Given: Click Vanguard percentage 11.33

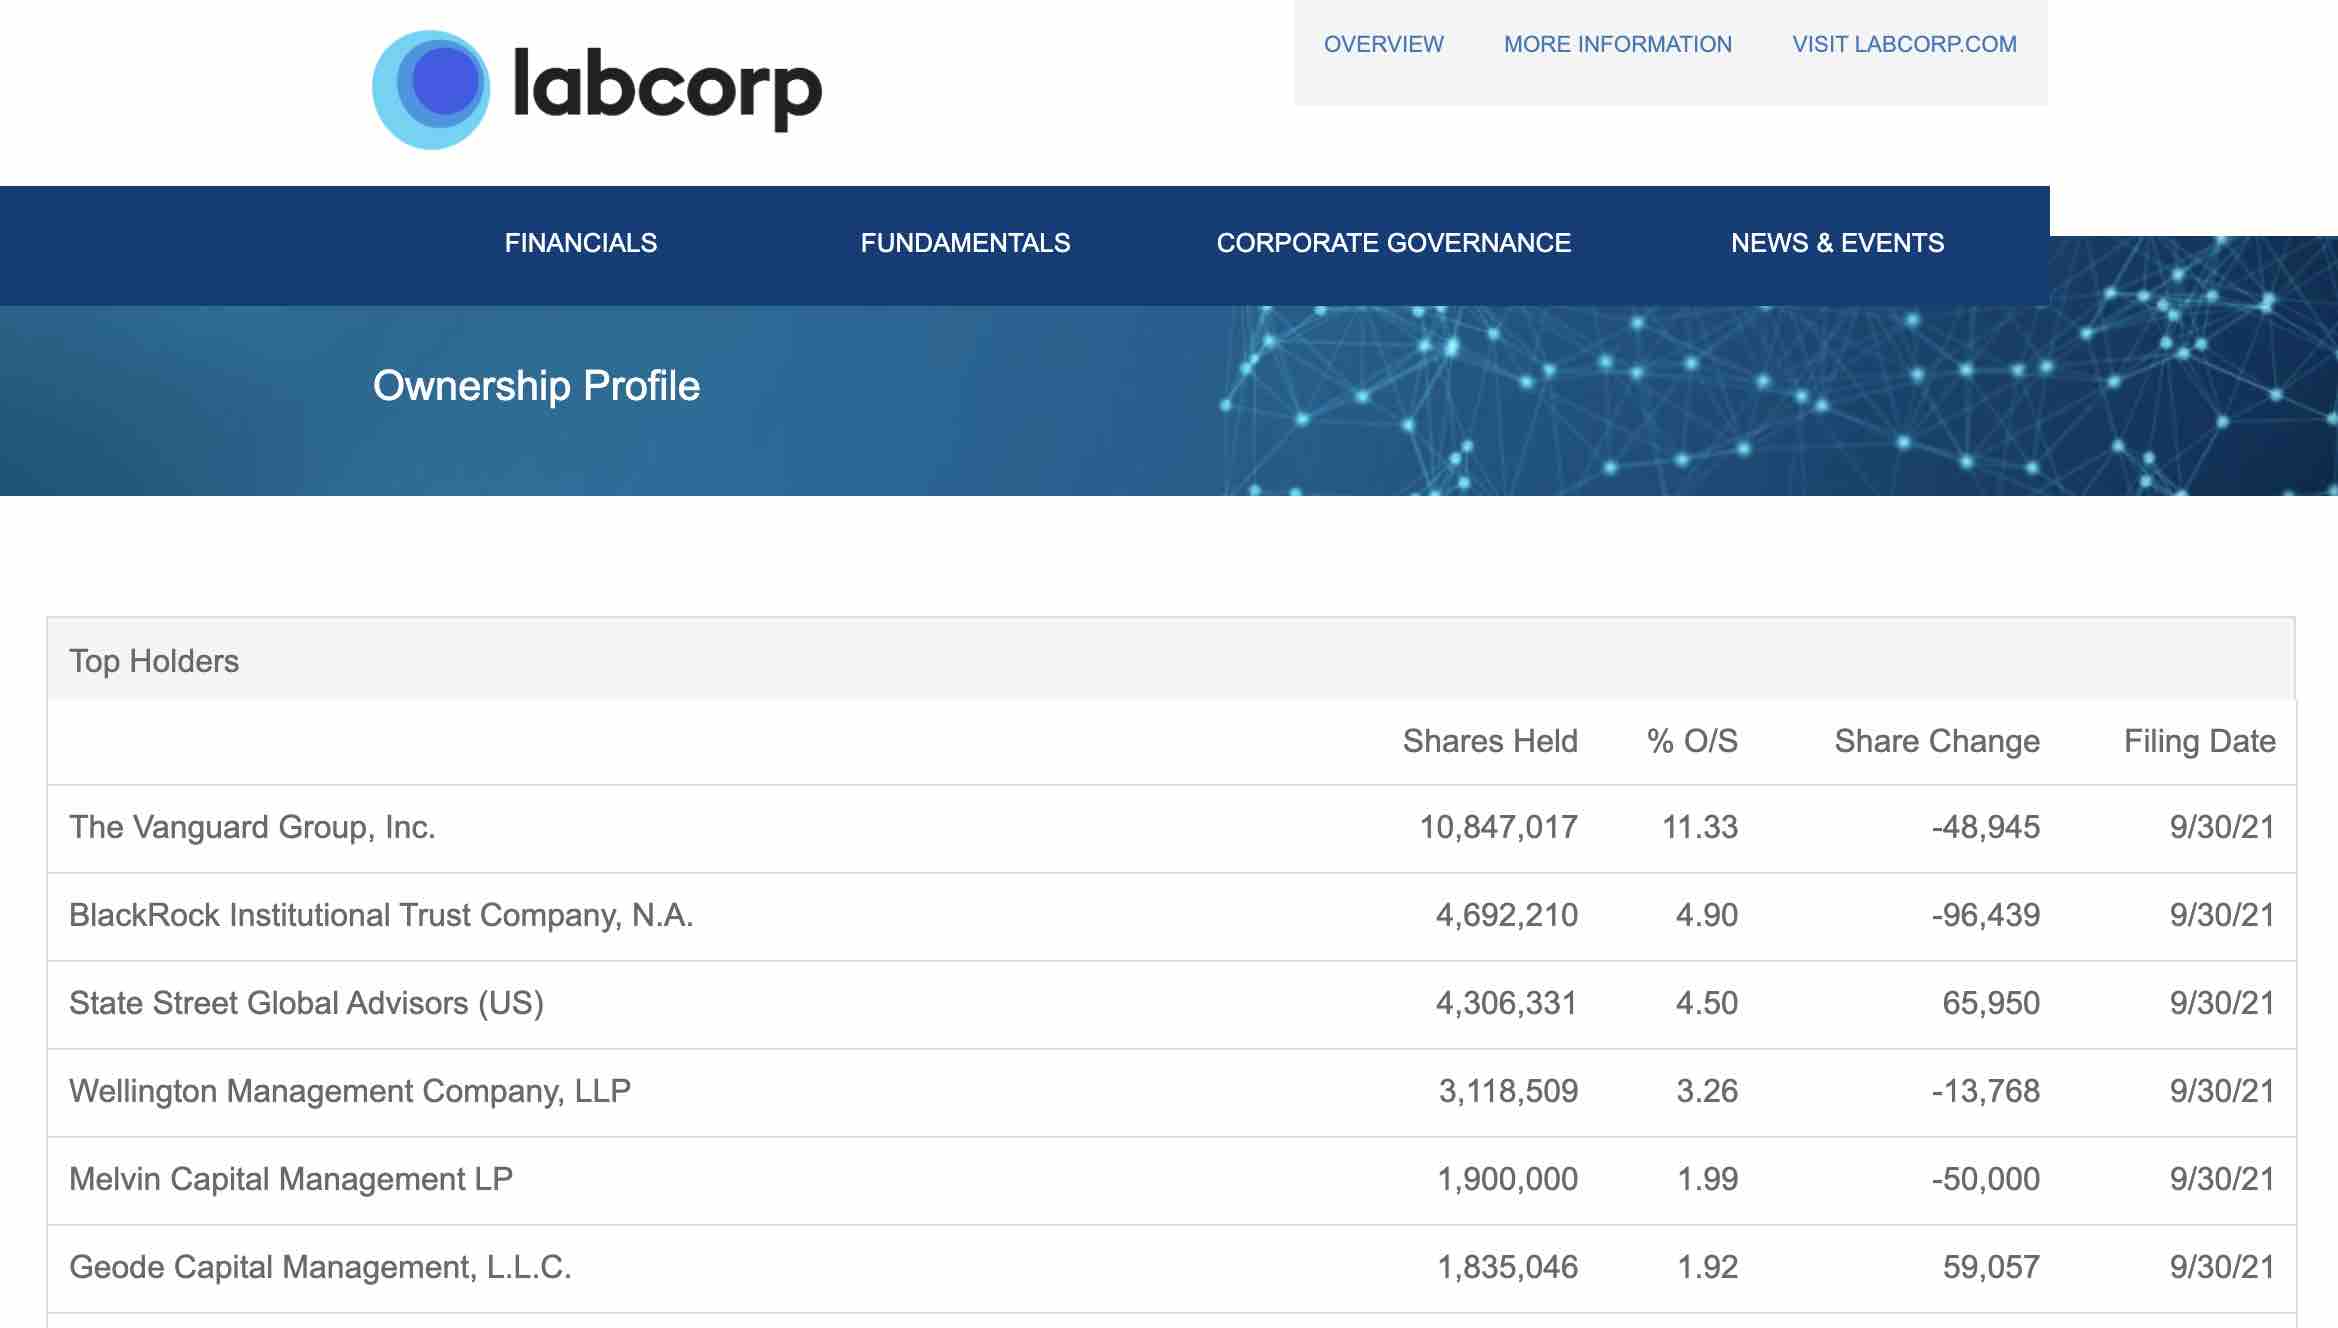Looking at the screenshot, I should tap(1700, 827).
